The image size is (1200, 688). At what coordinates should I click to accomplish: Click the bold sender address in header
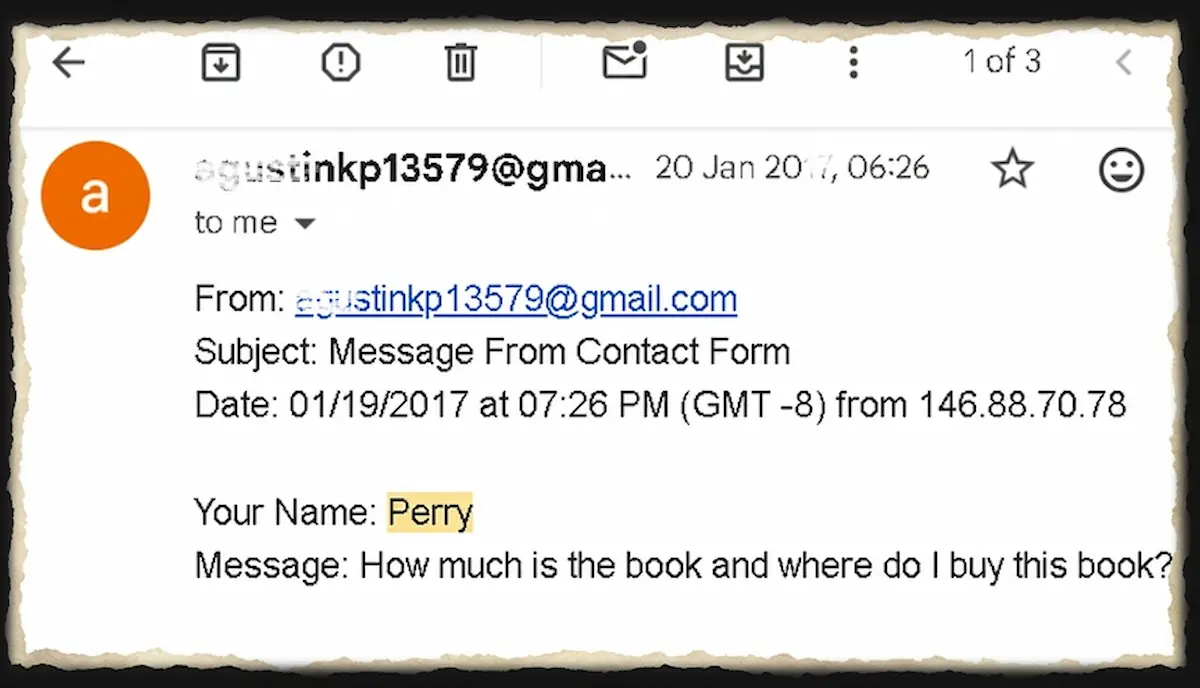[x=413, y=169]
